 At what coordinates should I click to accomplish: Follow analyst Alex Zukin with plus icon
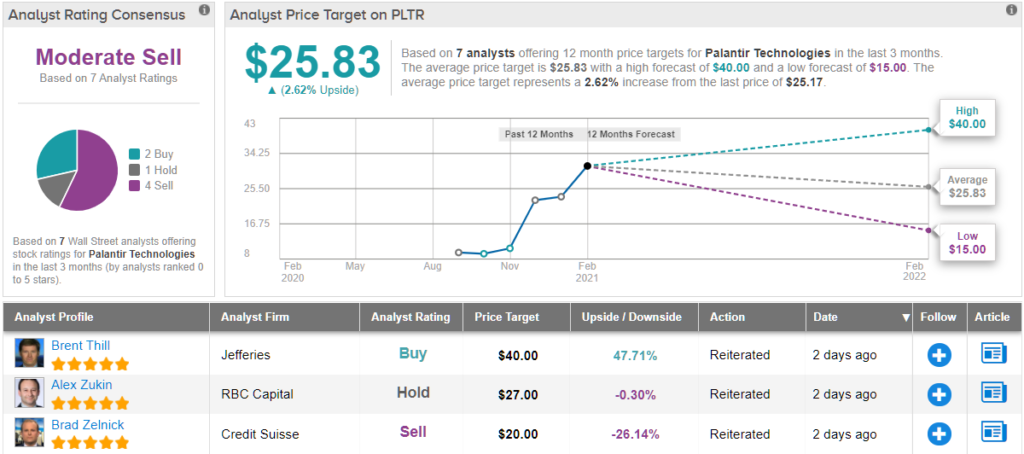(x=939, y=393)
